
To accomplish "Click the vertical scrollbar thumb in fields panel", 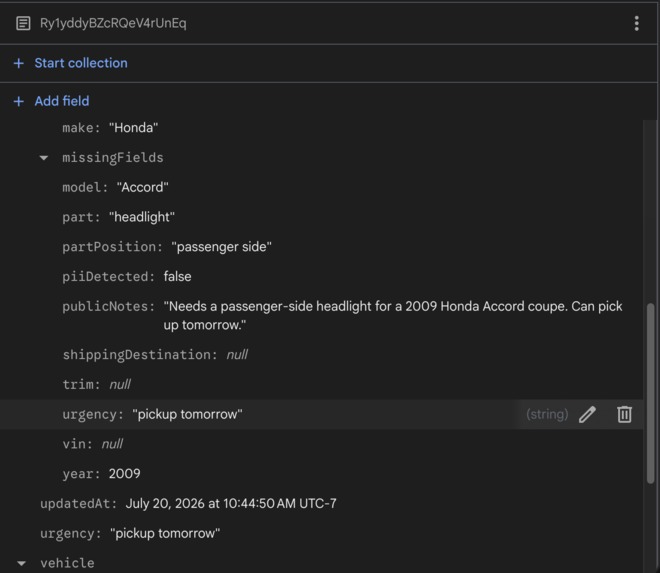I will pyautogui.click(x=650, y=393).
